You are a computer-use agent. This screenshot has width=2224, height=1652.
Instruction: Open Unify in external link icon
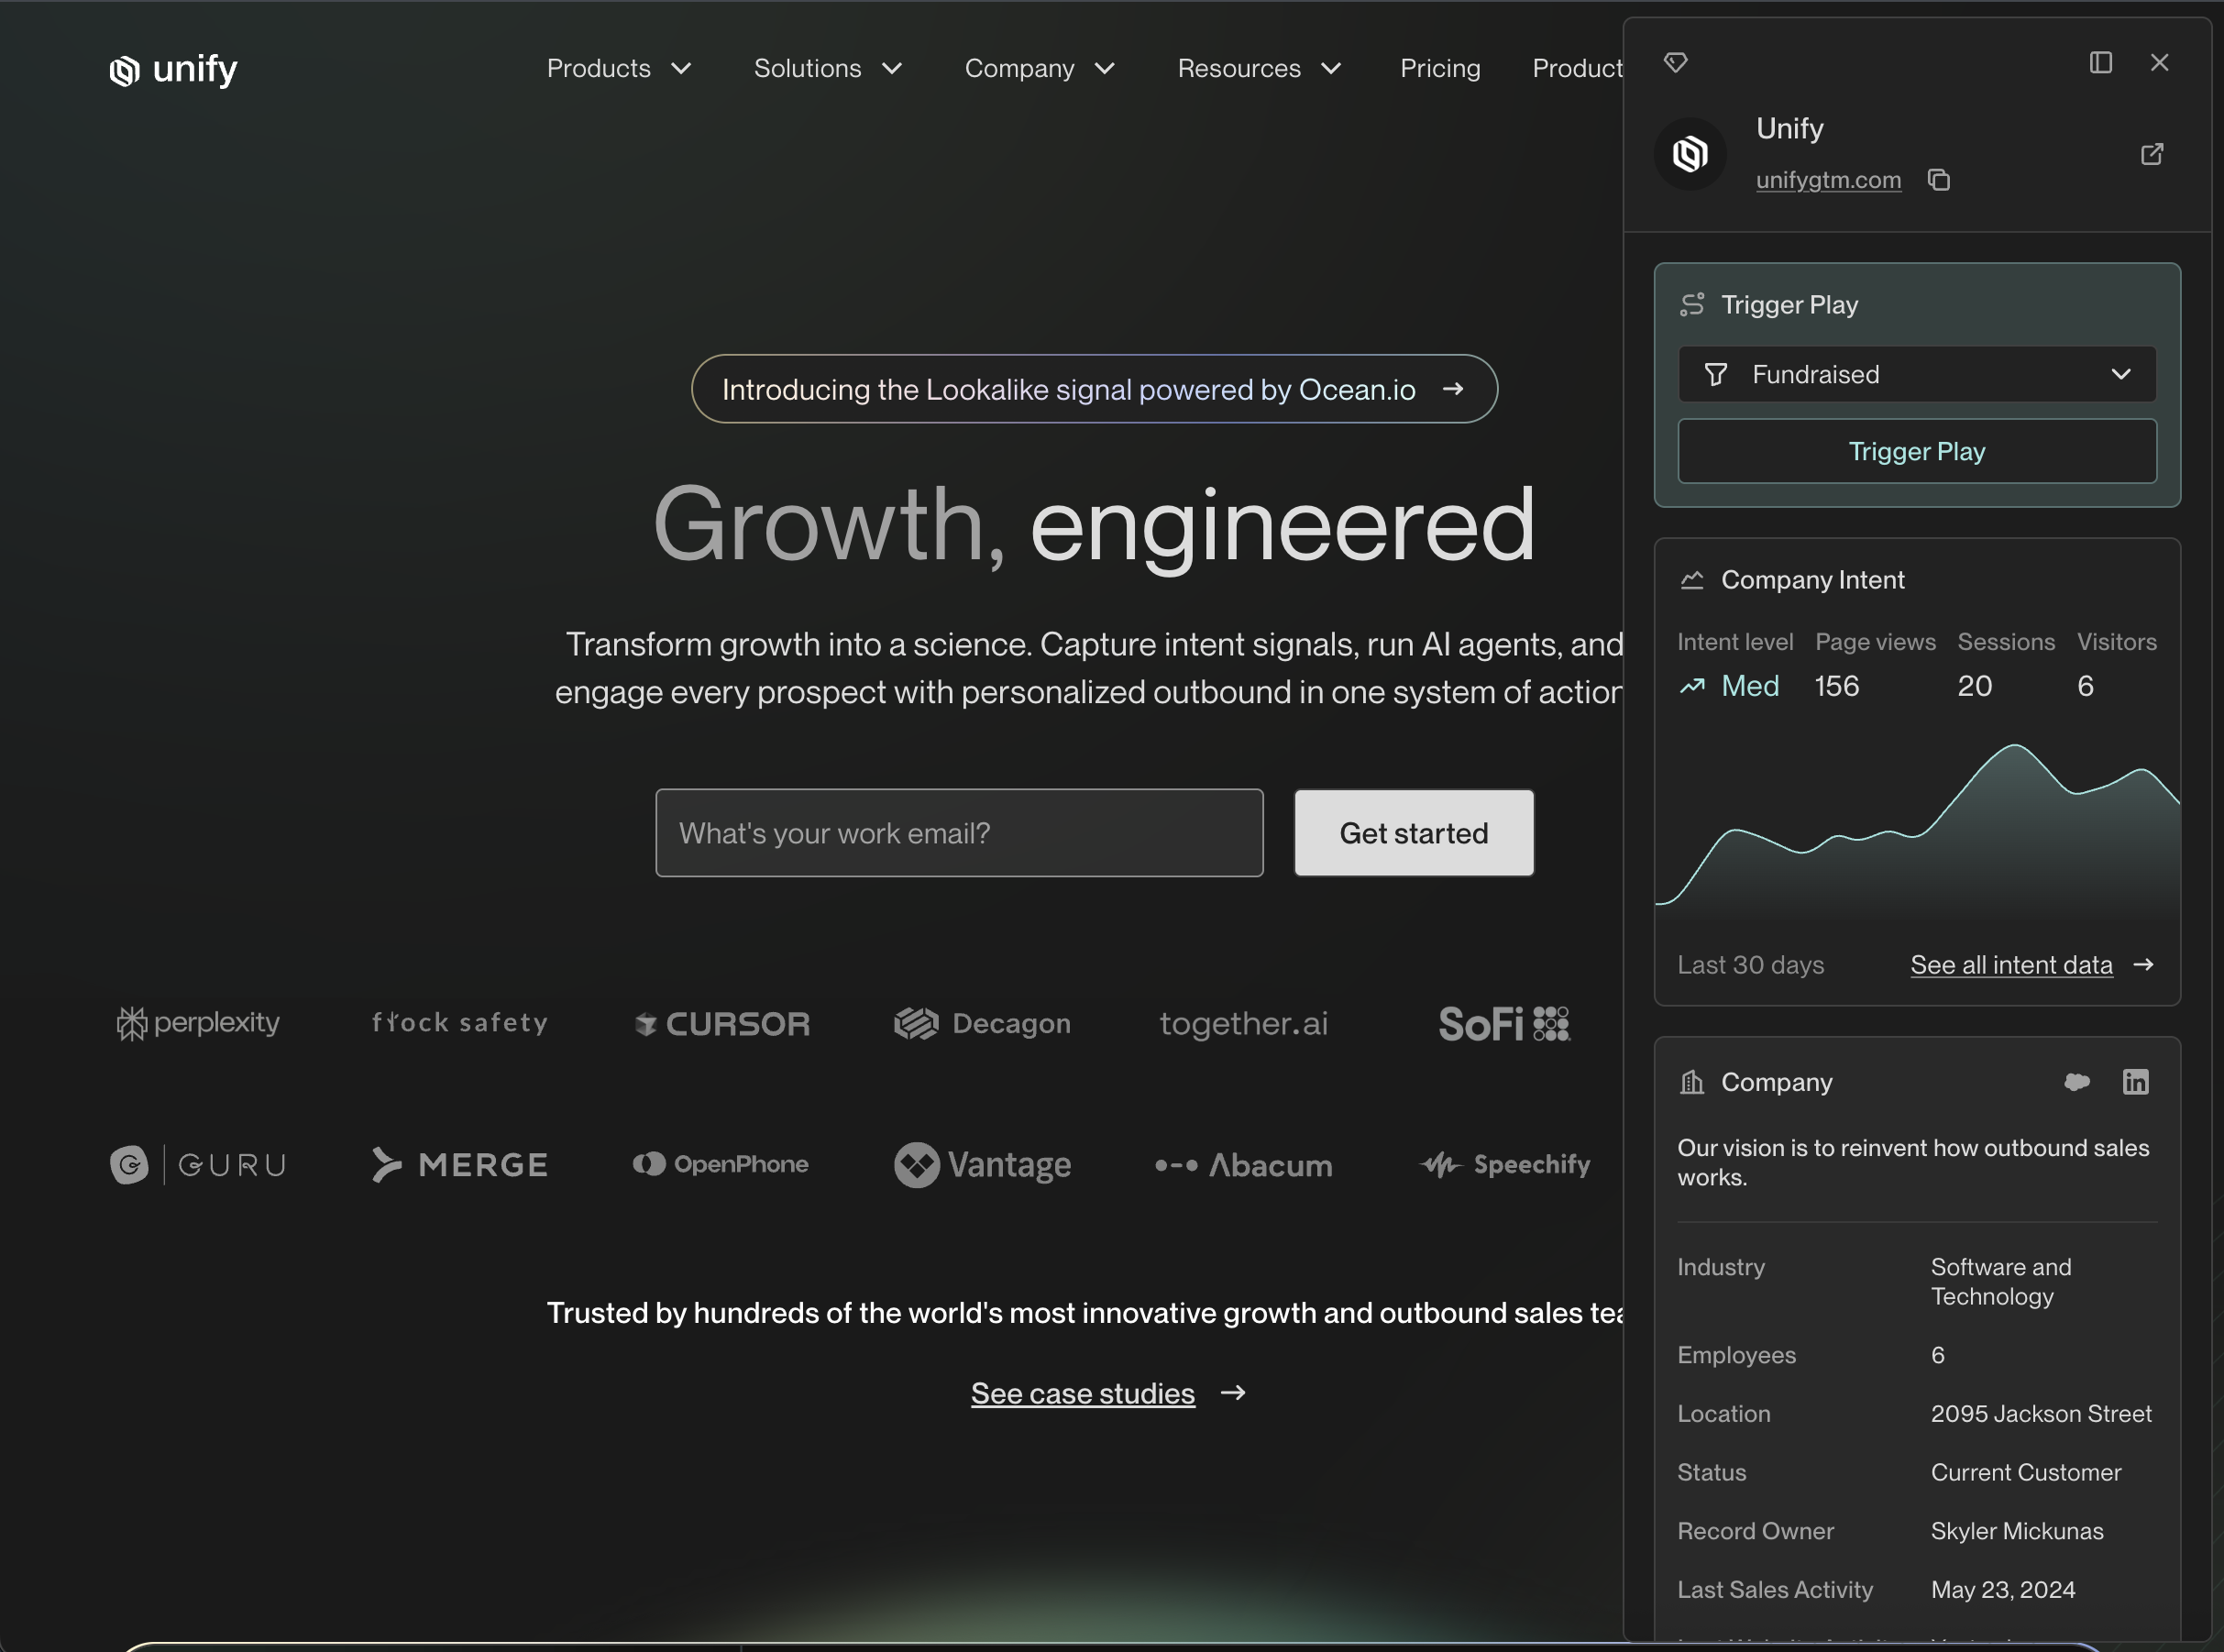2151,154
